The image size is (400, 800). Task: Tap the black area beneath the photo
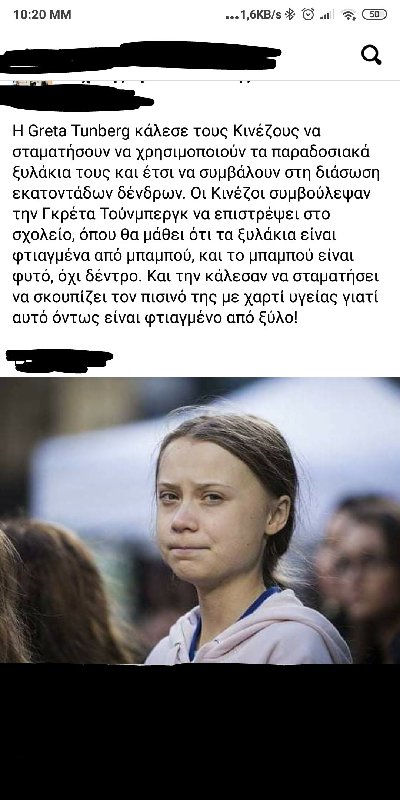click(200, 732)
